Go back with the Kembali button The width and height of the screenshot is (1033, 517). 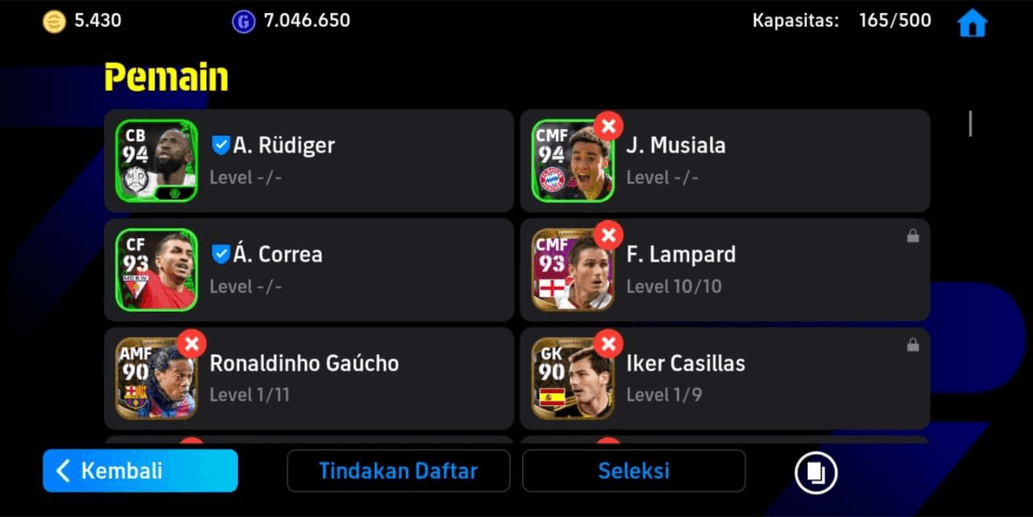point(140,471)
